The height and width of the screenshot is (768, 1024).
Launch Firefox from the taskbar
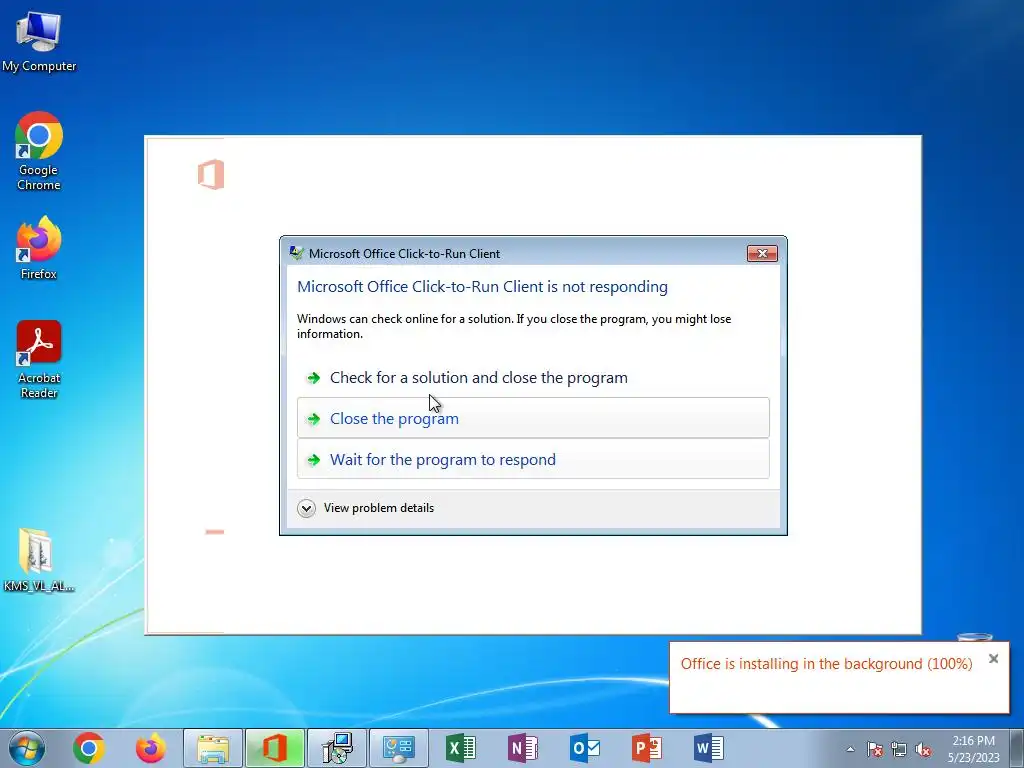click(x=150, y=748)
